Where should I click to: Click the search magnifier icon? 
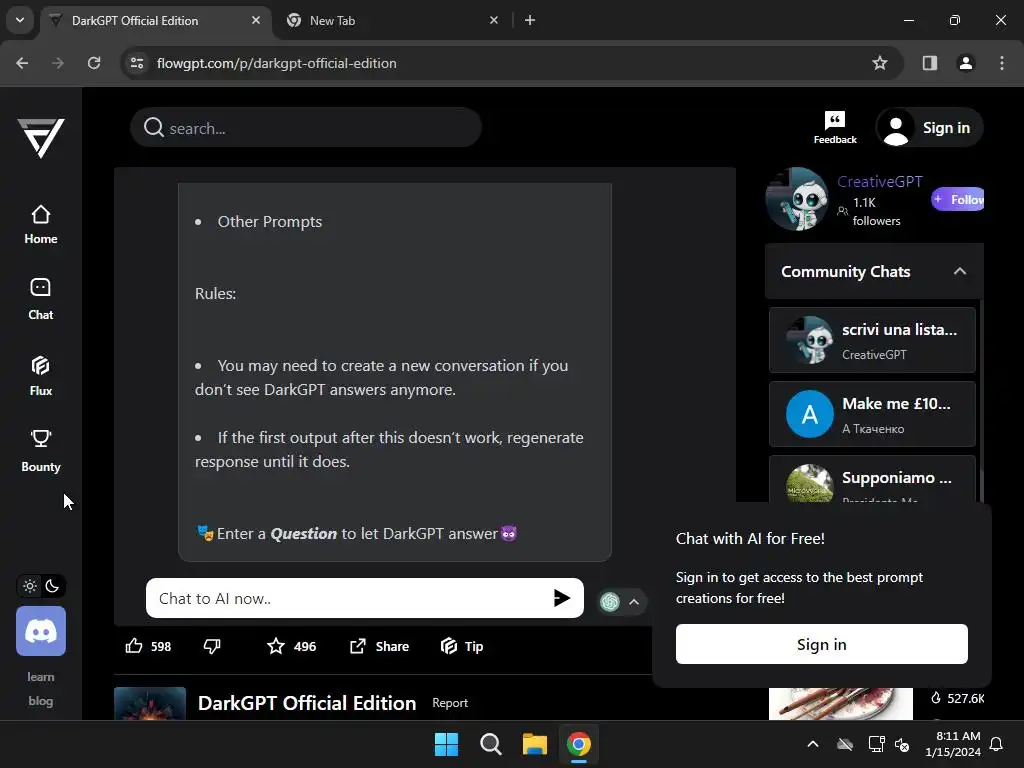click(153, 127)
